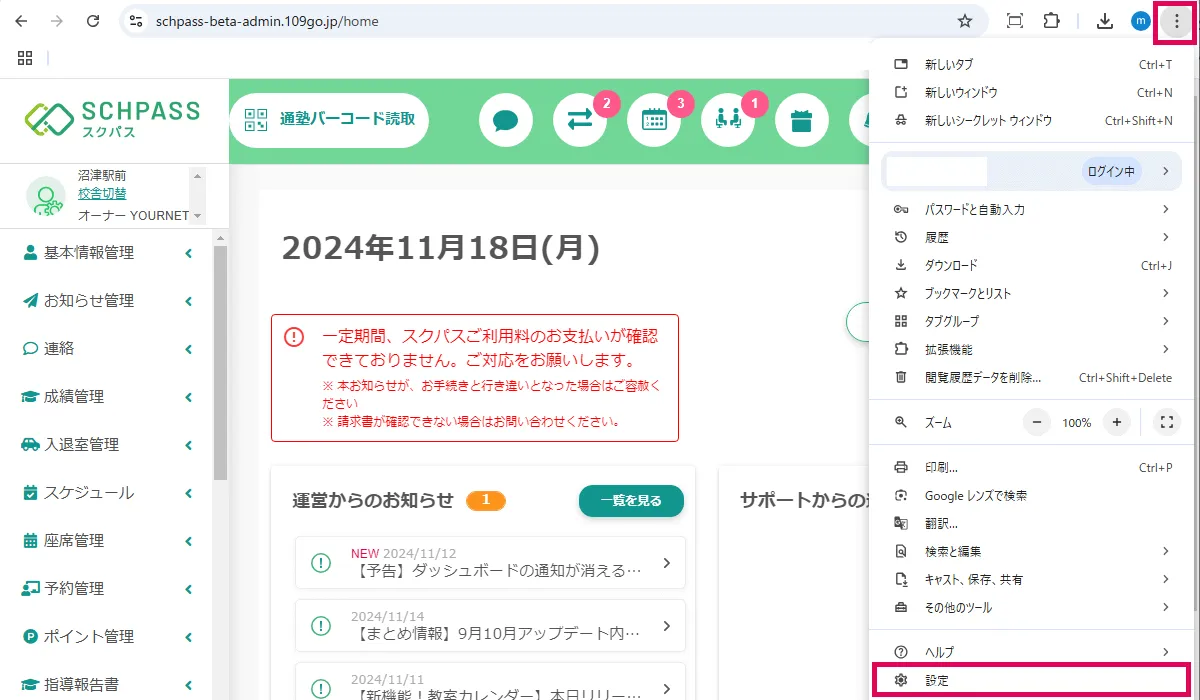Click the 通塾バーコード読取 button

click(x=329, y=120)
